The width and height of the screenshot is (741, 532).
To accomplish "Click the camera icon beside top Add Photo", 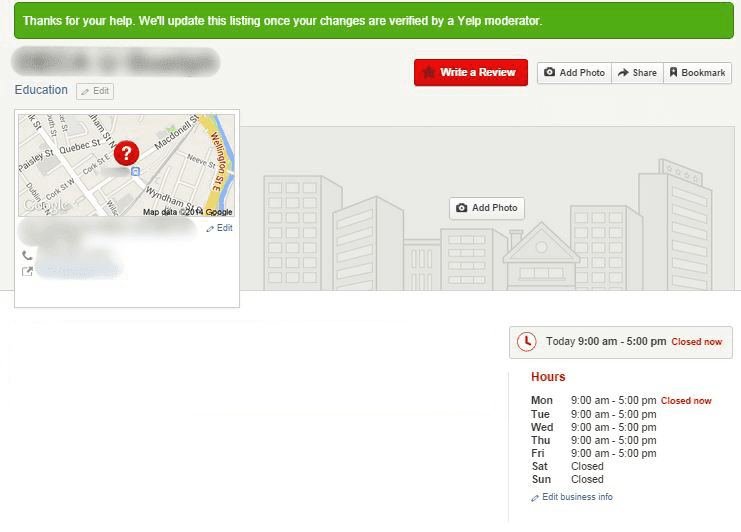I will [549, 72].
